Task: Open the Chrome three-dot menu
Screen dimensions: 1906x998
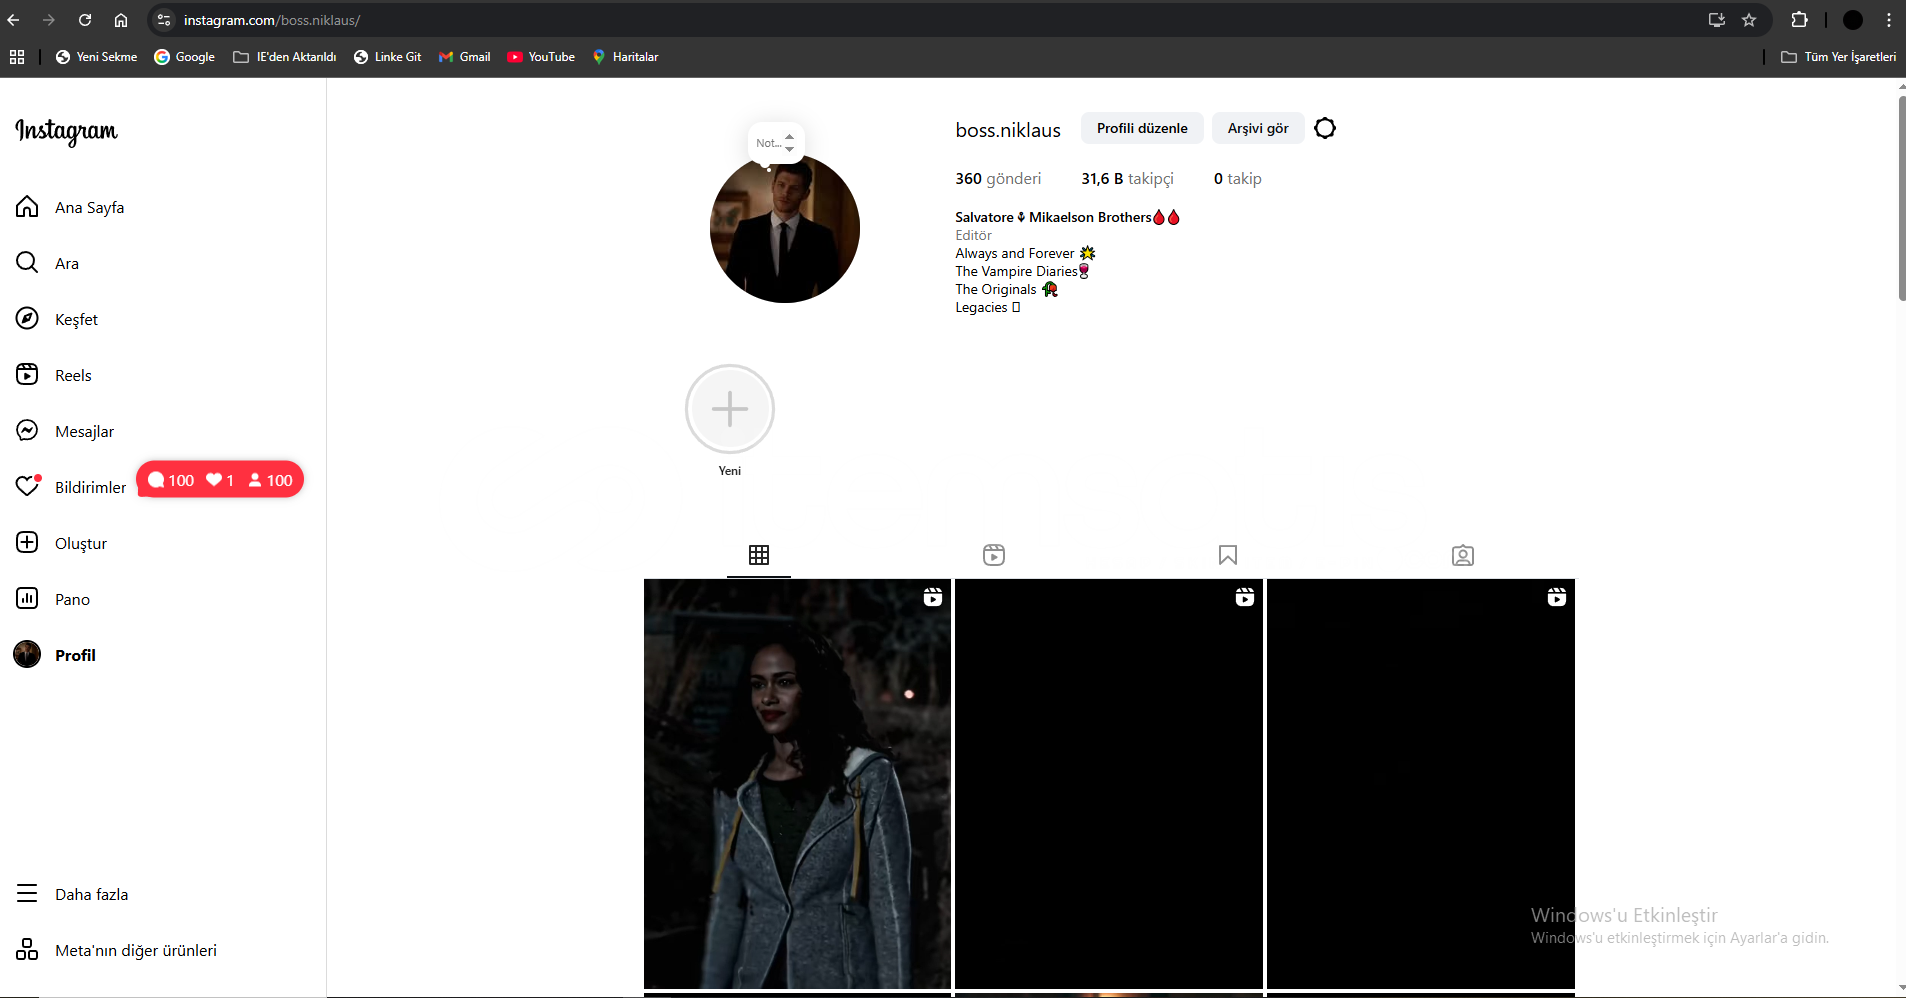Action: 1889,20
